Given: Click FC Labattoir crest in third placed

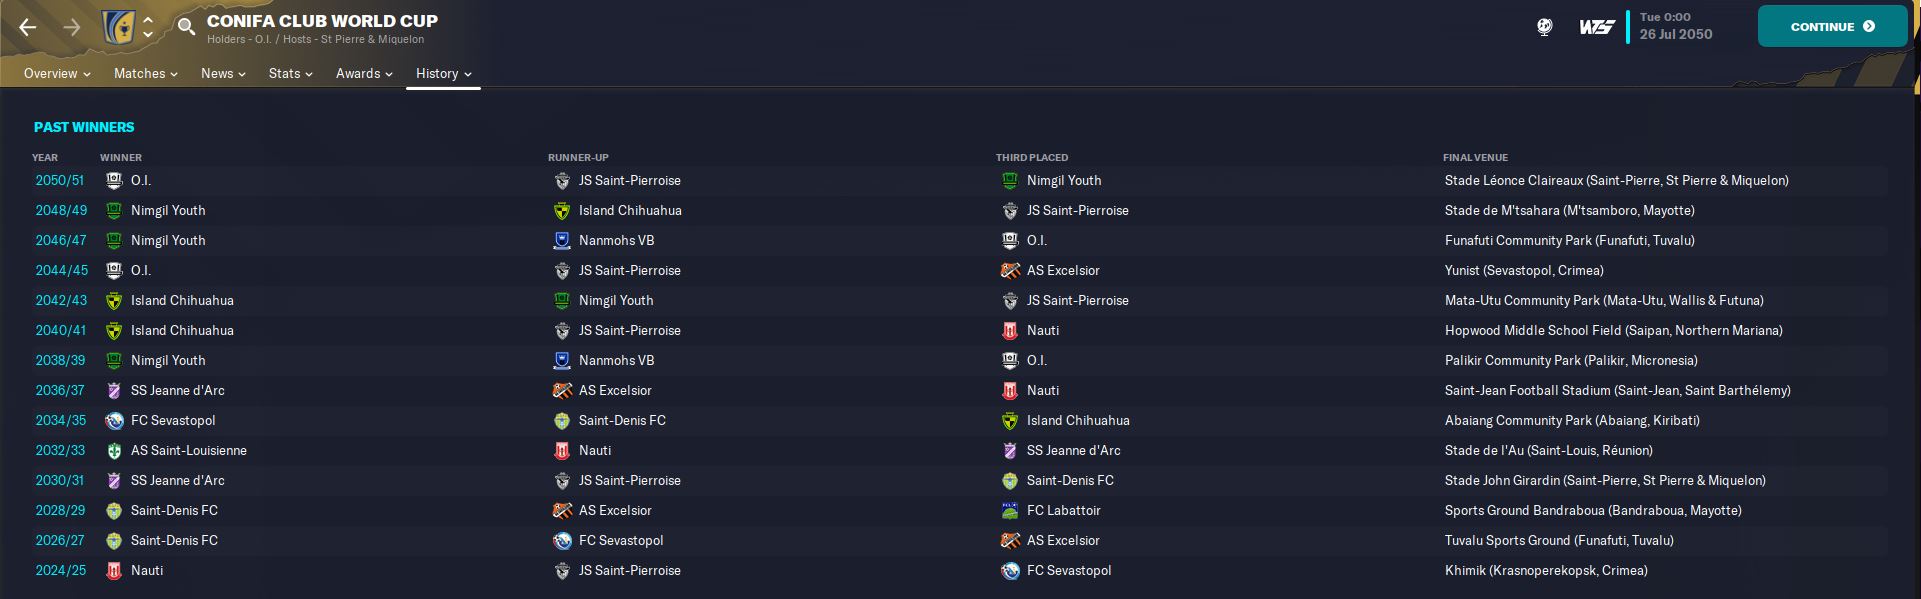Looking at the screenshot, I should click(x=1010, y=511).
